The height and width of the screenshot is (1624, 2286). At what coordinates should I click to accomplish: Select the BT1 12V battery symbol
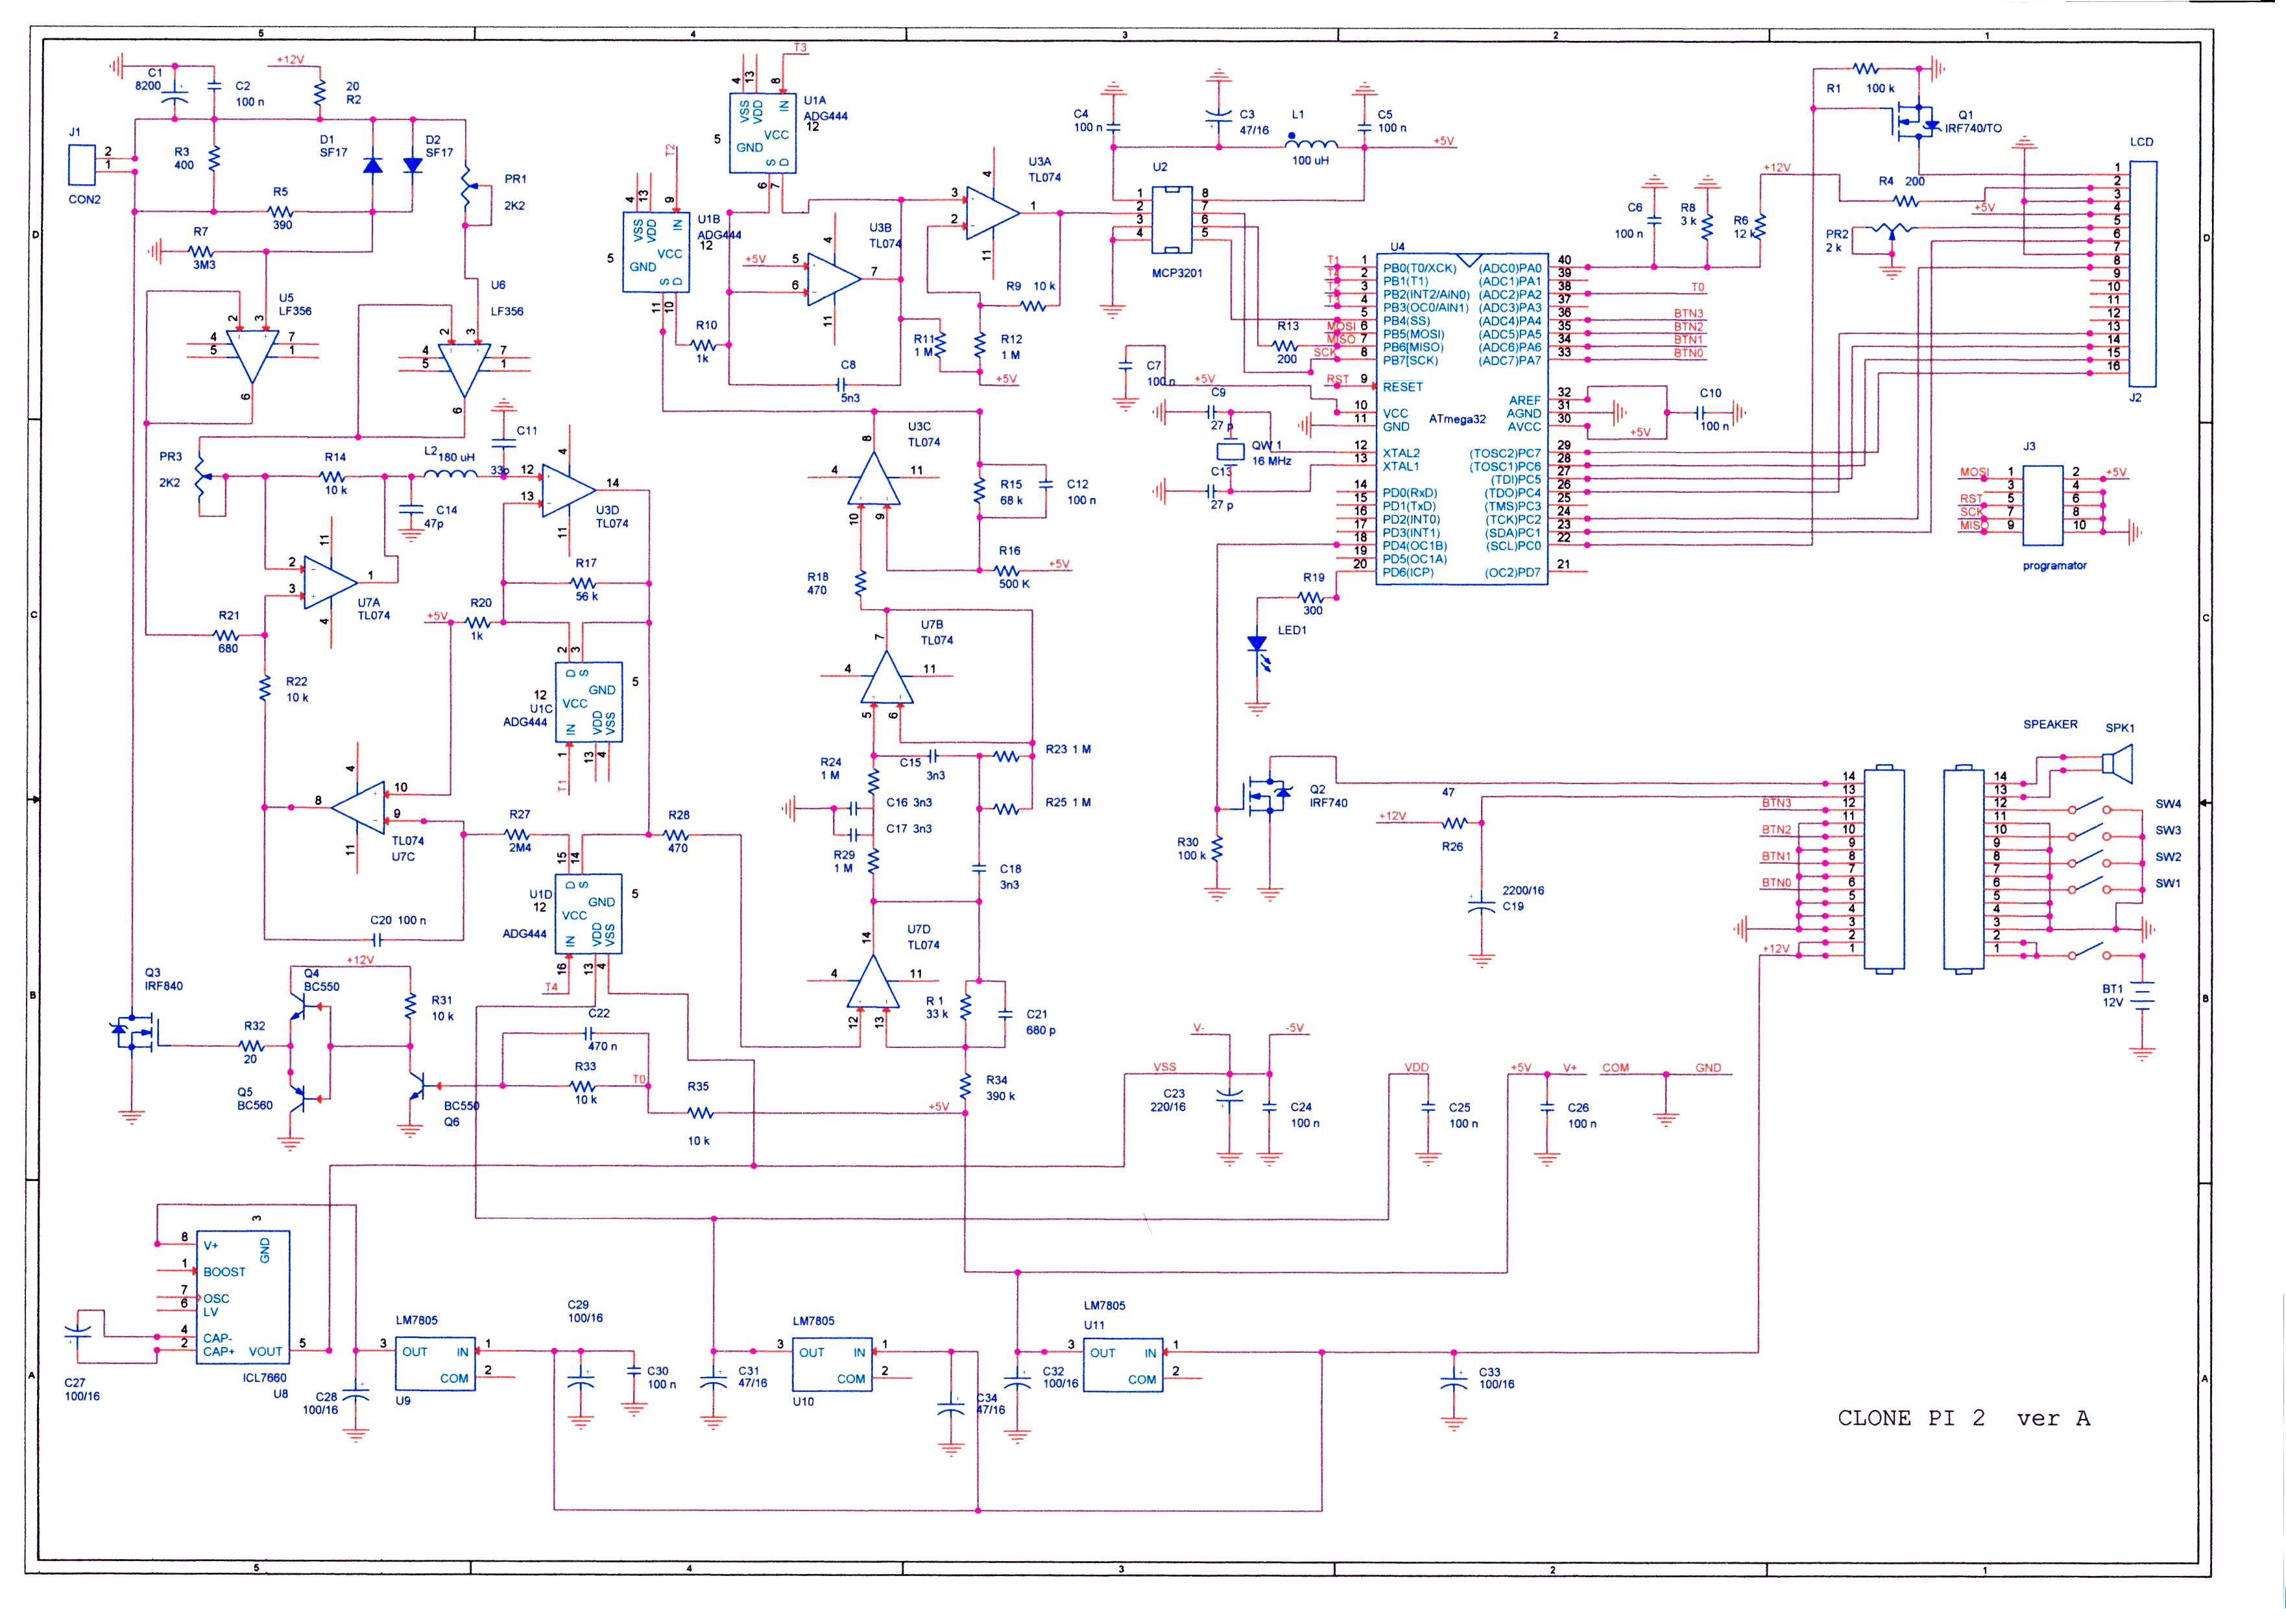pos(2142,996)
